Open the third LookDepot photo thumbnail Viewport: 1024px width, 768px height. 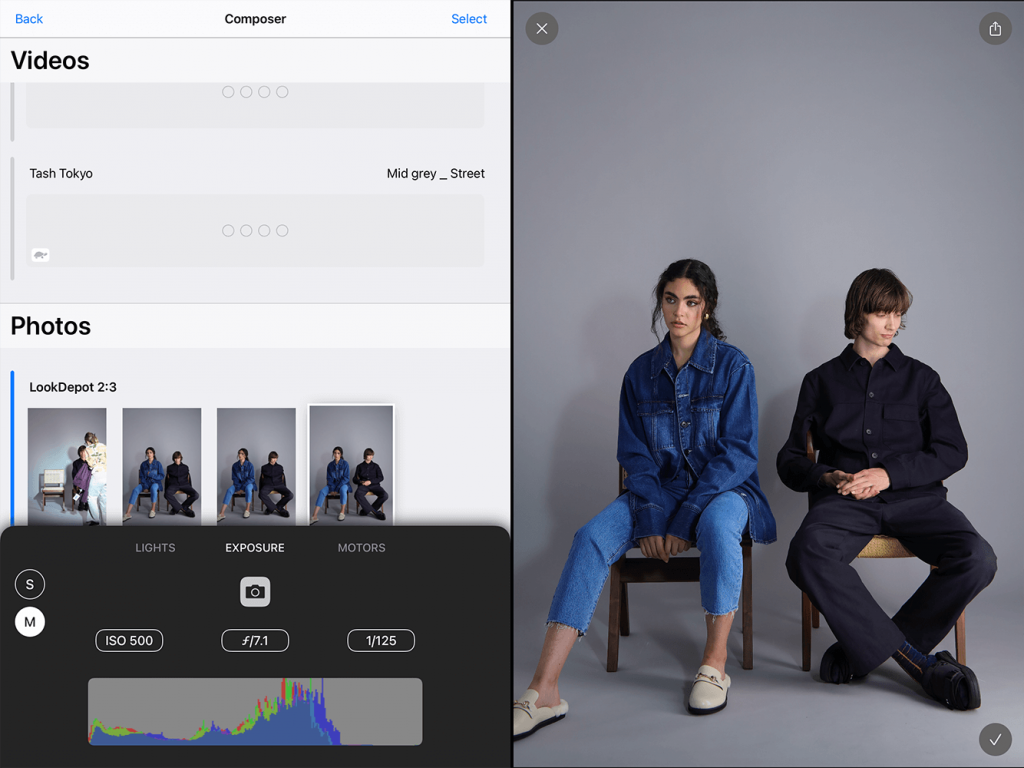pos(256,466)
